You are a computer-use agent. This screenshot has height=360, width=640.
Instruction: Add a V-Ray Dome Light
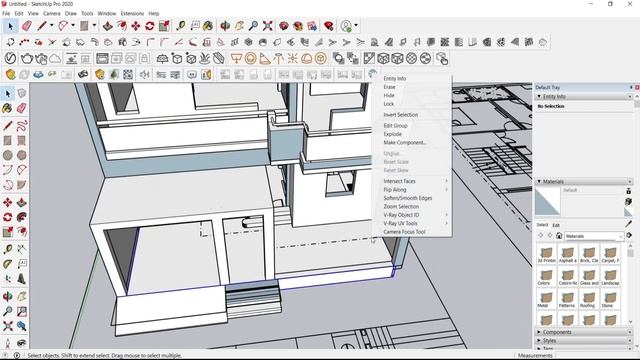307,58
